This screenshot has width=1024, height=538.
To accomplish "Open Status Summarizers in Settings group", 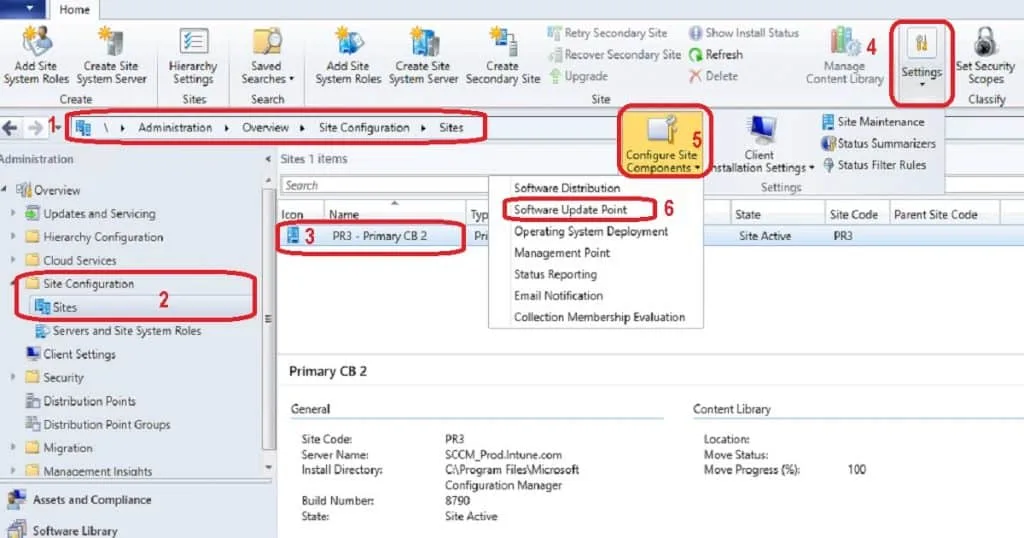I will pyautogui.click(x=878, y=143).
